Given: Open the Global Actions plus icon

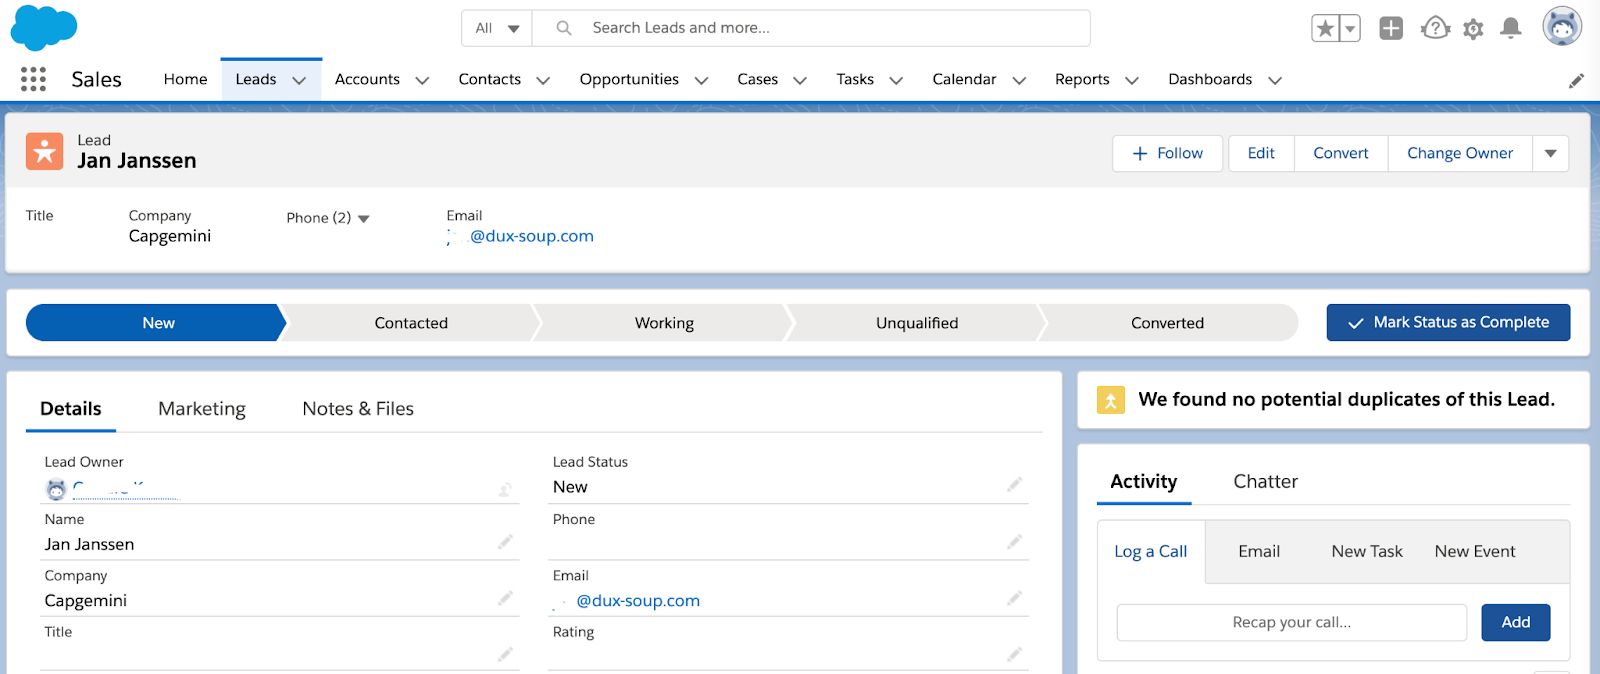Looking at the screenshot, I should 1391,28.
